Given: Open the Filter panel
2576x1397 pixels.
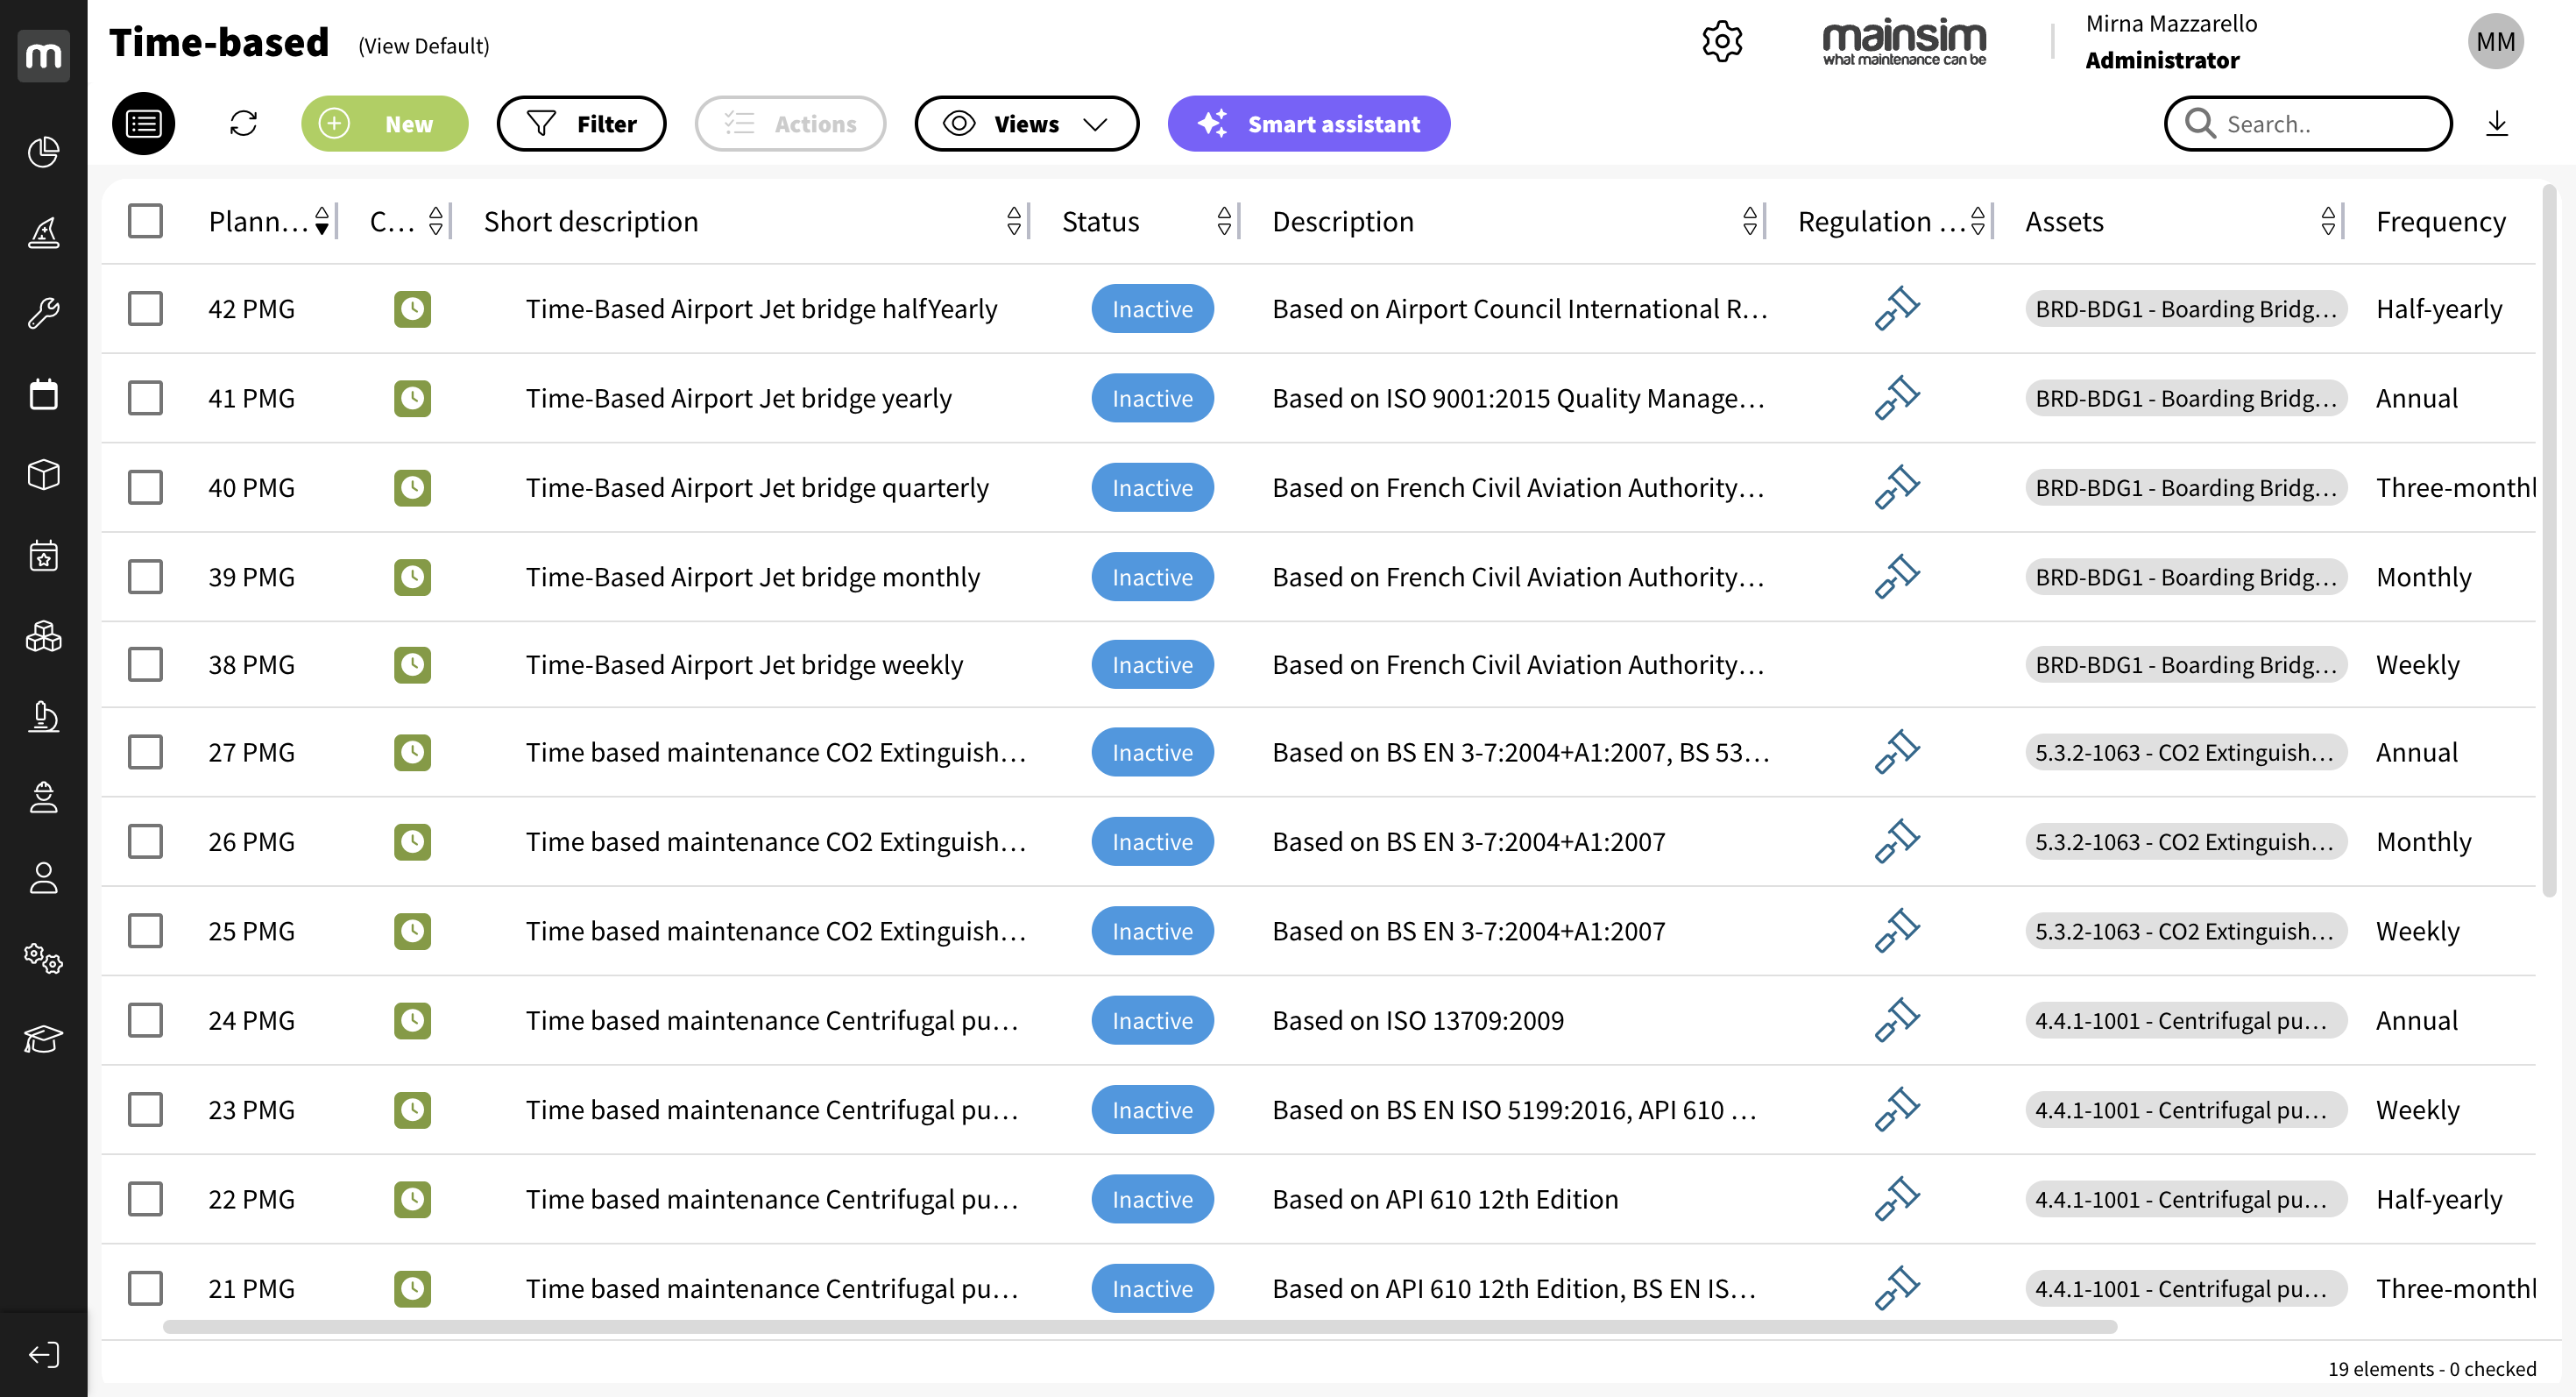Looking at the screenshot, I should tap(581, 123).
